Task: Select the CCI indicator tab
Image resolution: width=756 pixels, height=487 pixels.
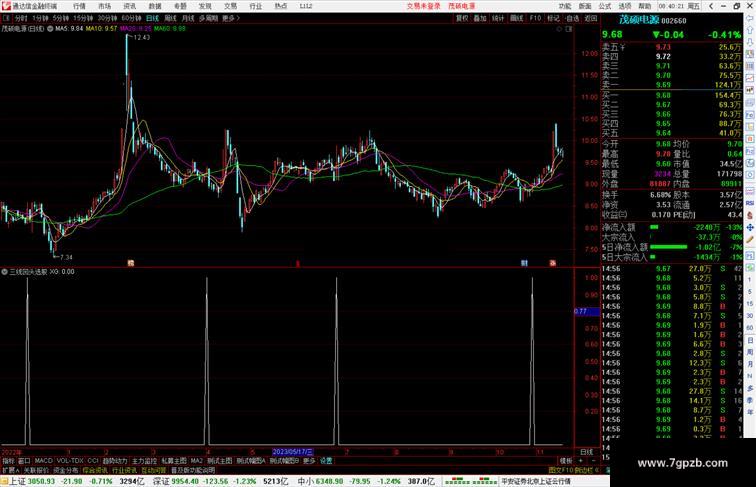Action: coord(93,461)
